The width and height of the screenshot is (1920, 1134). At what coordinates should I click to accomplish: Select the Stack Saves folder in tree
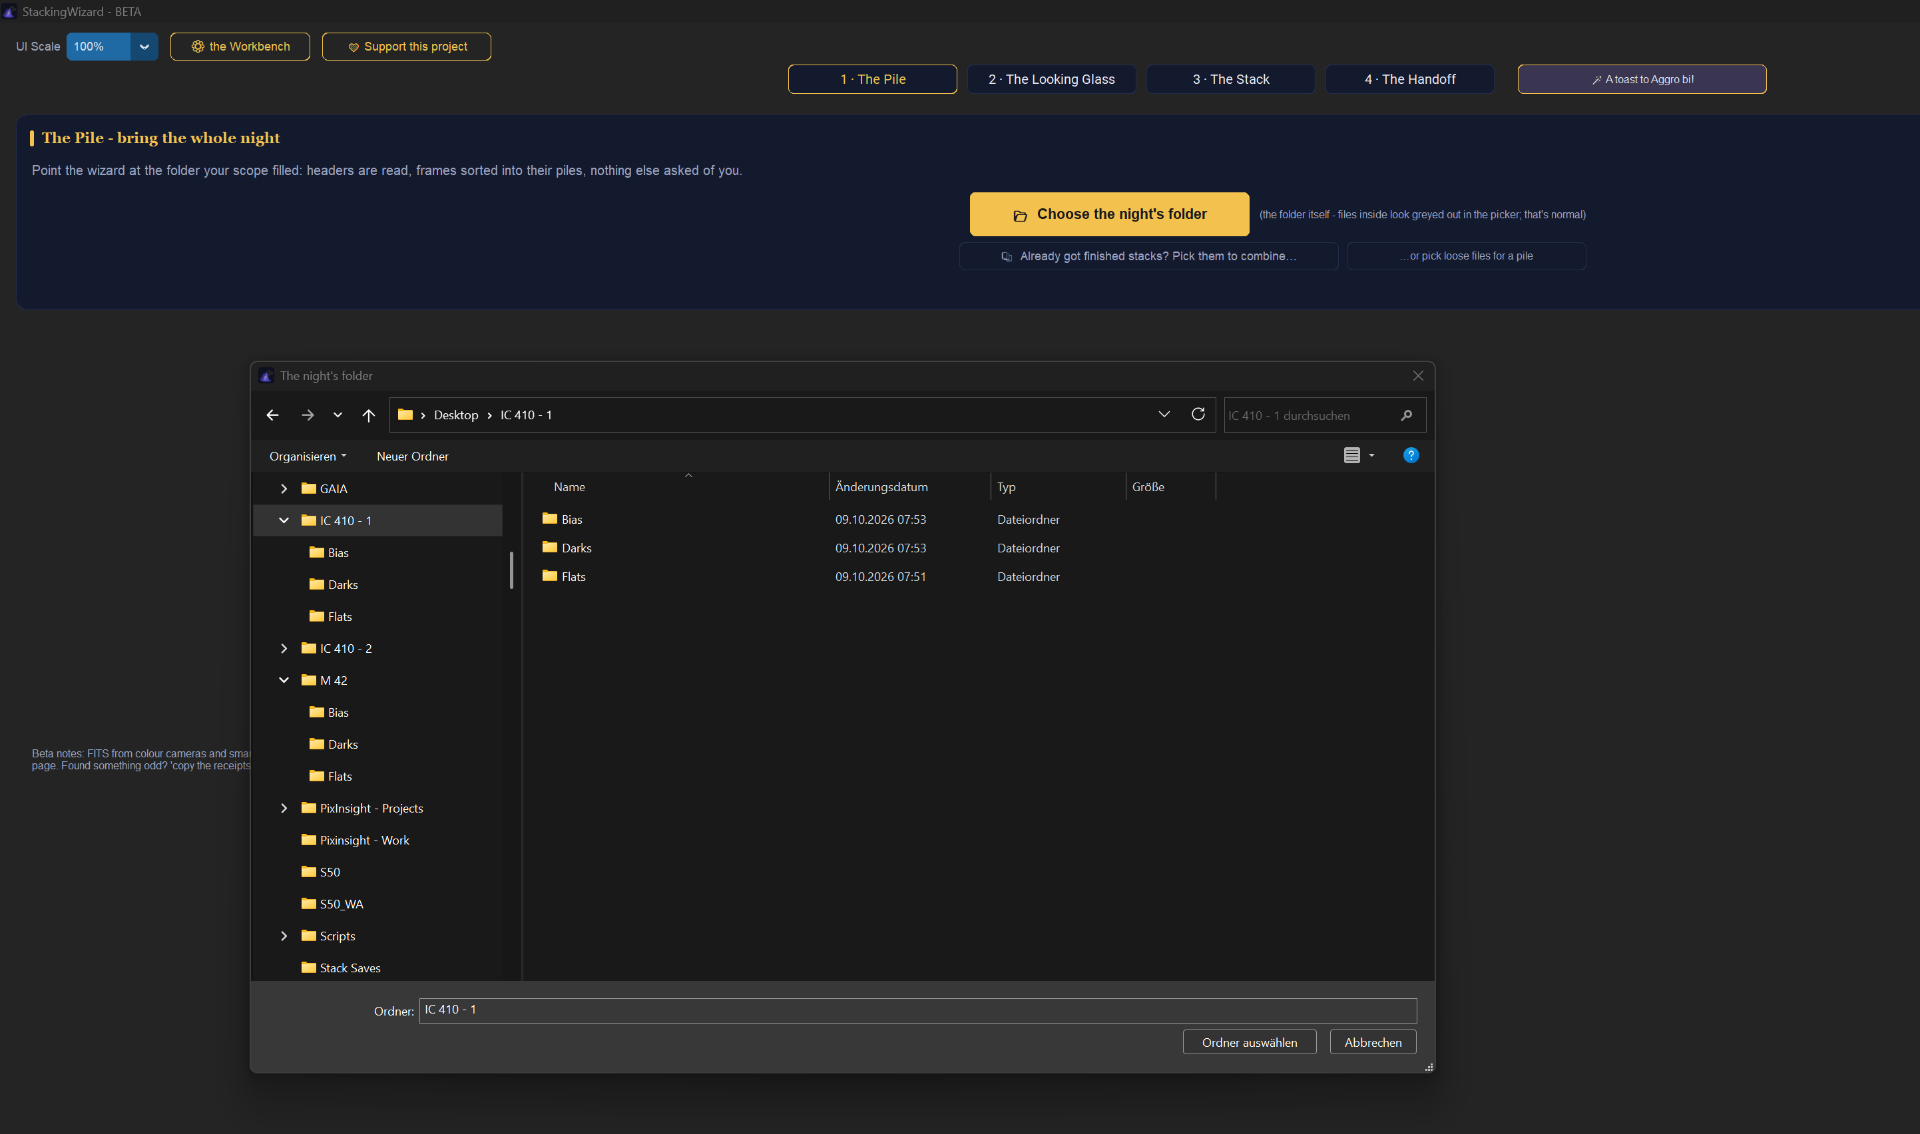[341, 969]
